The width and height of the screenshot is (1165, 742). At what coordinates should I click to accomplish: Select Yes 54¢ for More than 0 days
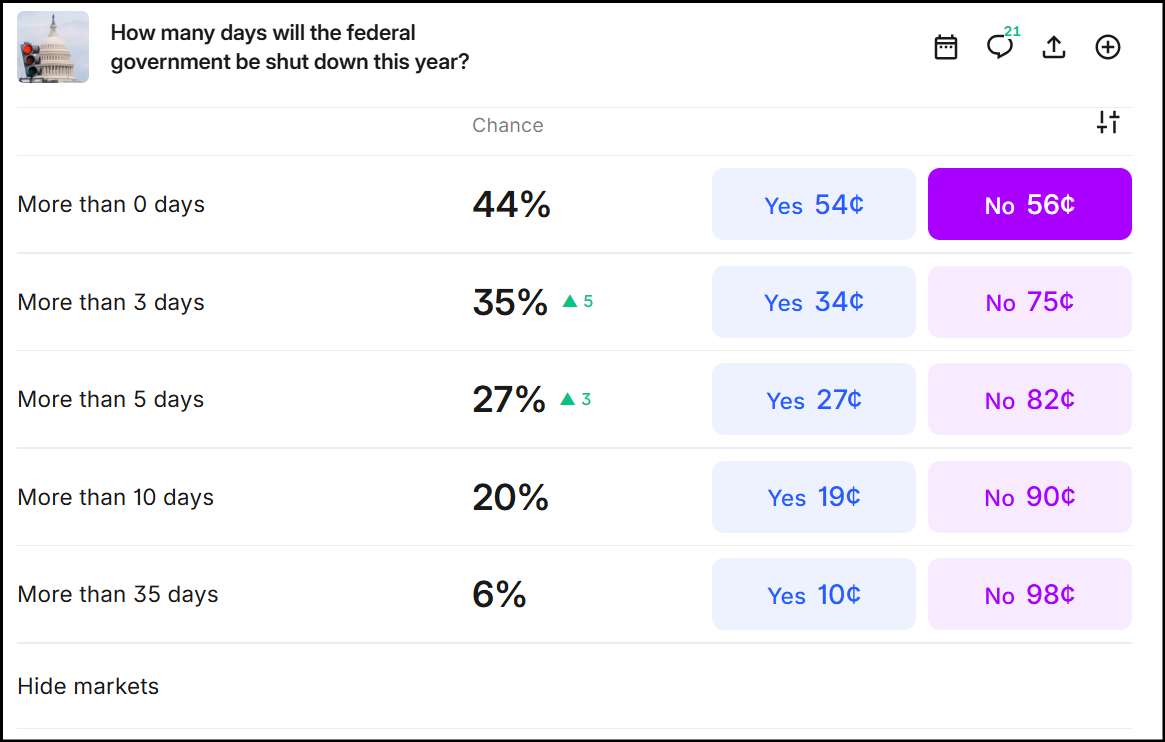(813, 204)
